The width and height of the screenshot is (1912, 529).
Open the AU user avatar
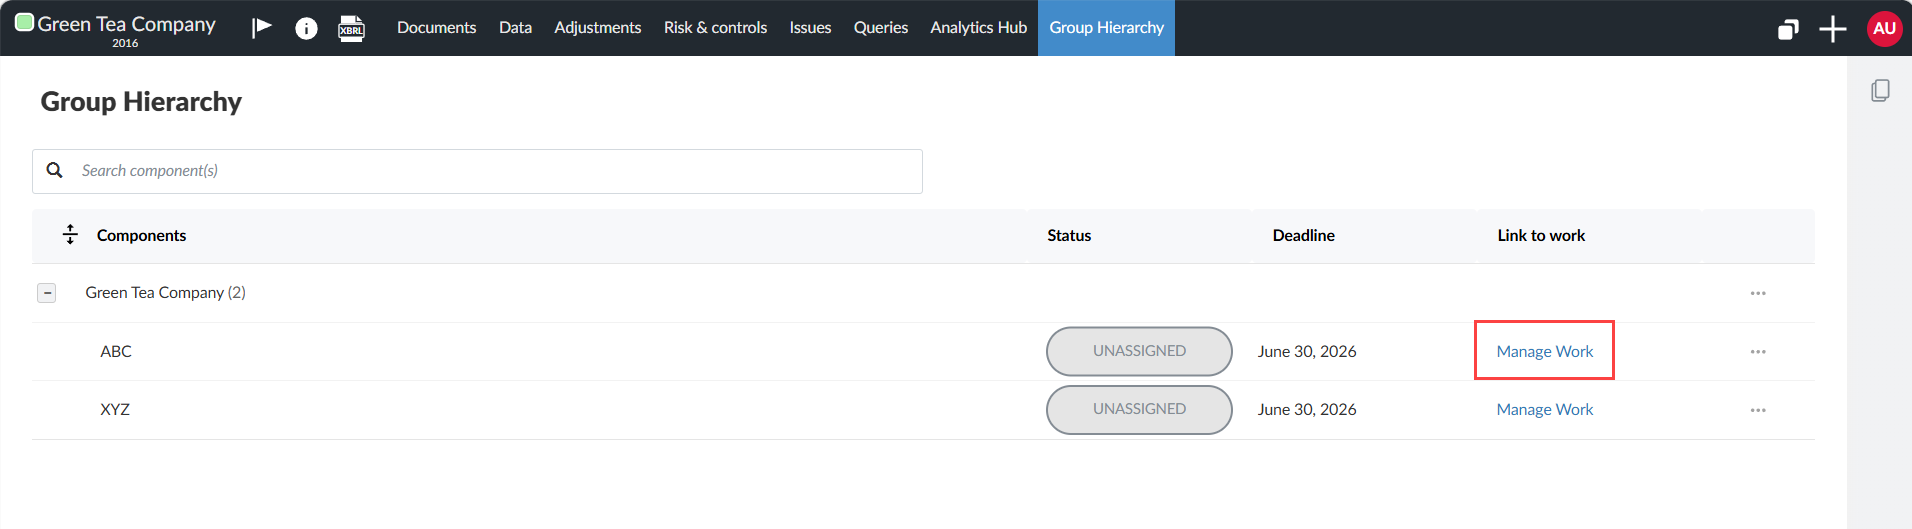tap(1884, 28)
